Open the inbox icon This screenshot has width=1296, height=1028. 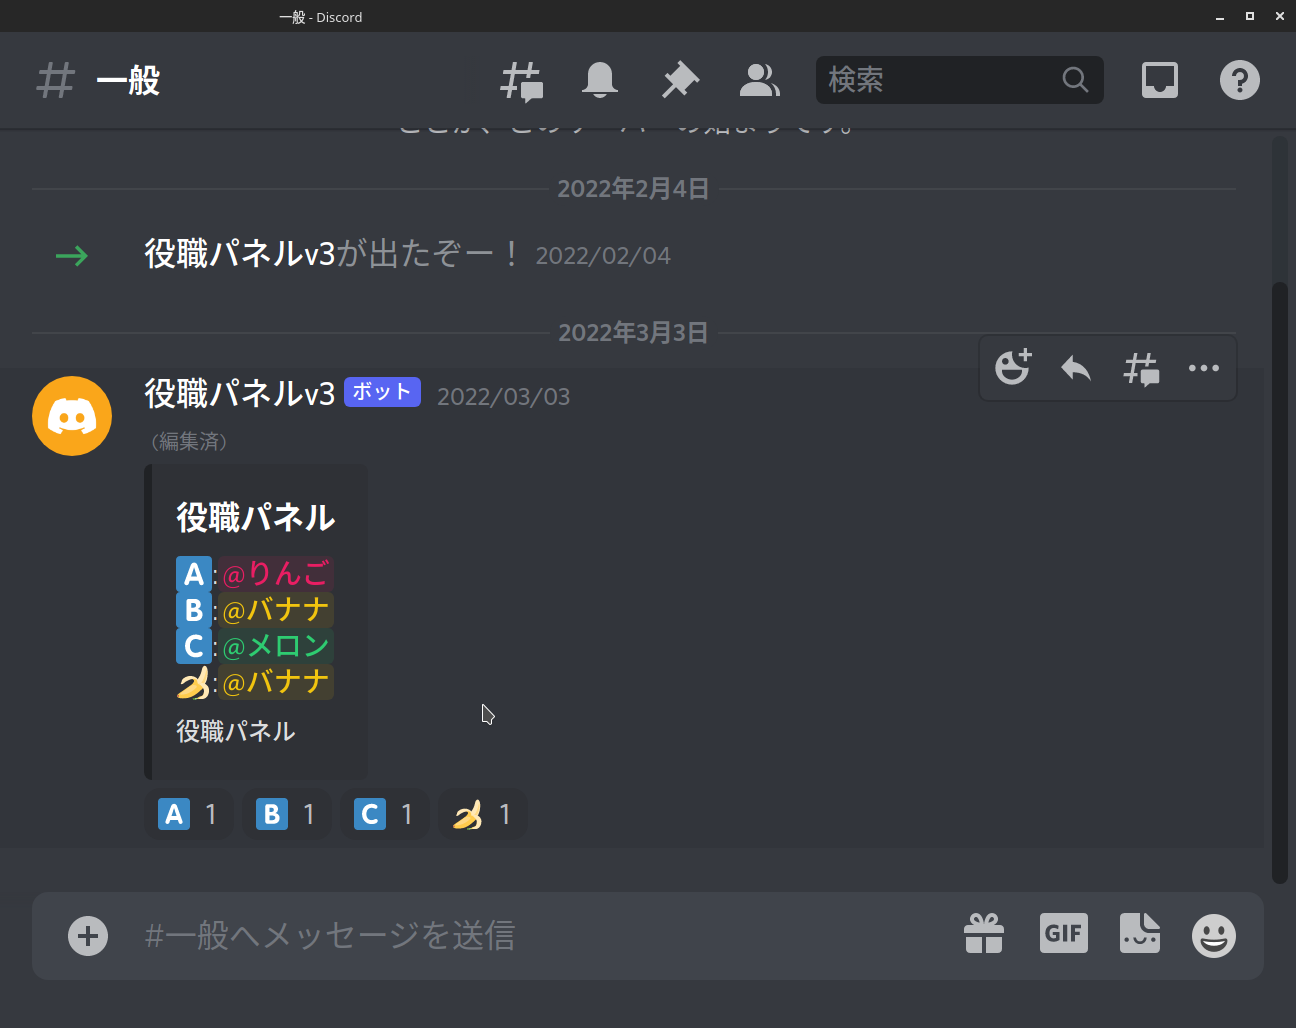[1160, 80]
